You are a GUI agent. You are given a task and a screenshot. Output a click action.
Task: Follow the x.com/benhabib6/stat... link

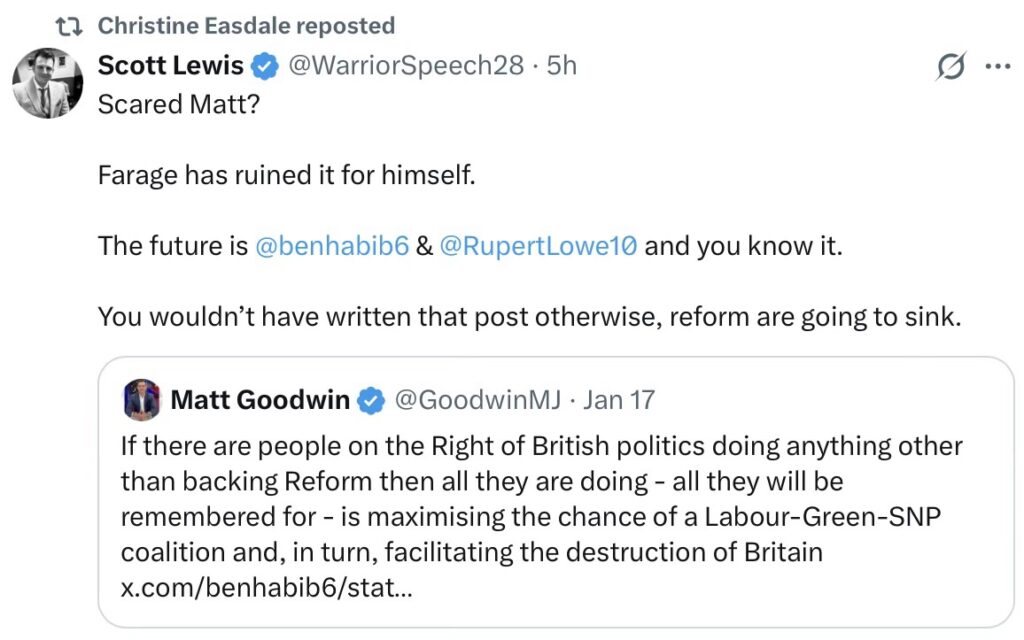coord(265,588)
